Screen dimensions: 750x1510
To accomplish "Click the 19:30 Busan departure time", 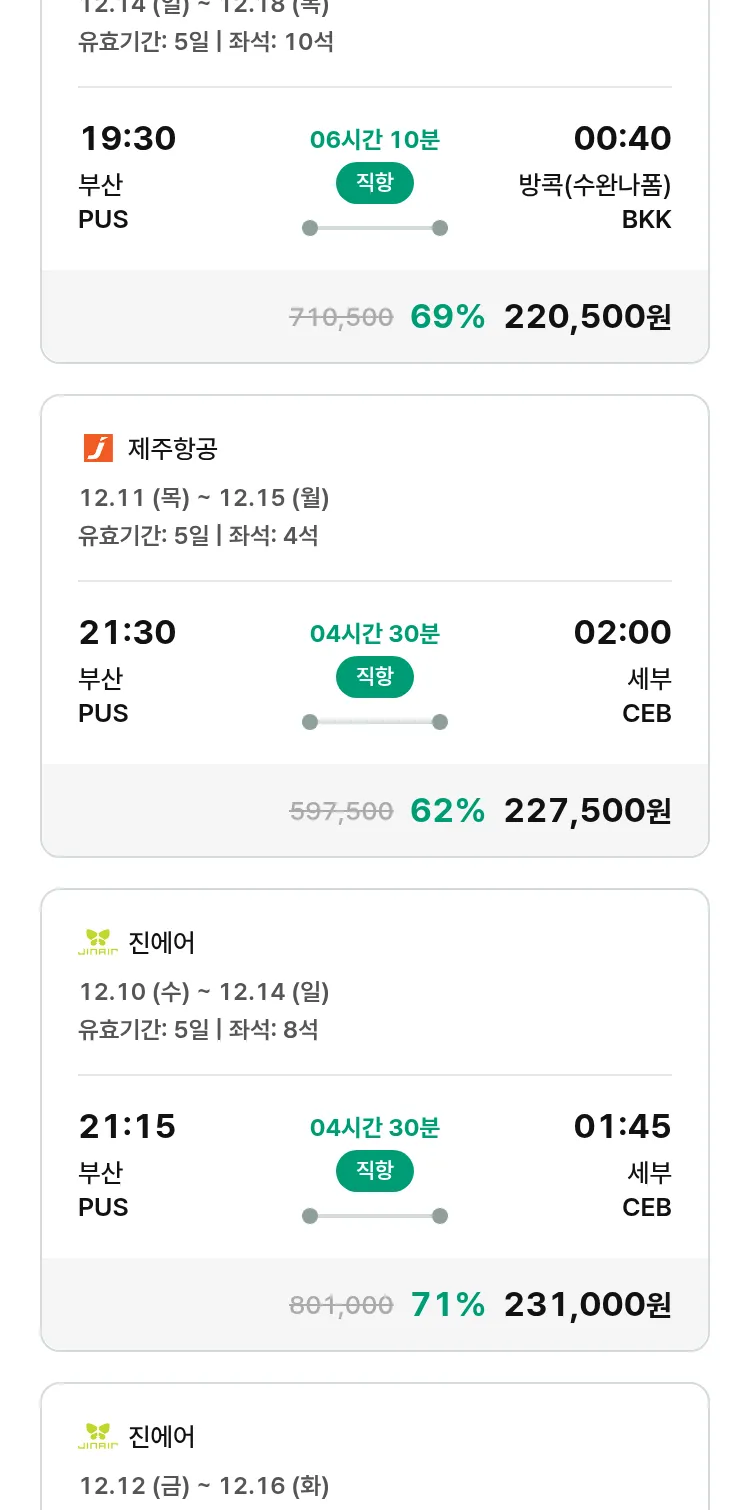I will coord(127,139).
